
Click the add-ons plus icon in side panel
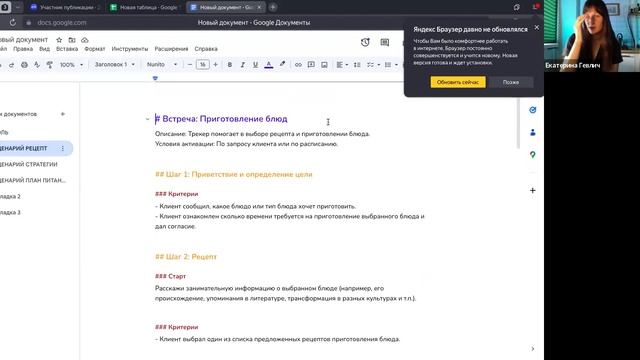(533, 190)
